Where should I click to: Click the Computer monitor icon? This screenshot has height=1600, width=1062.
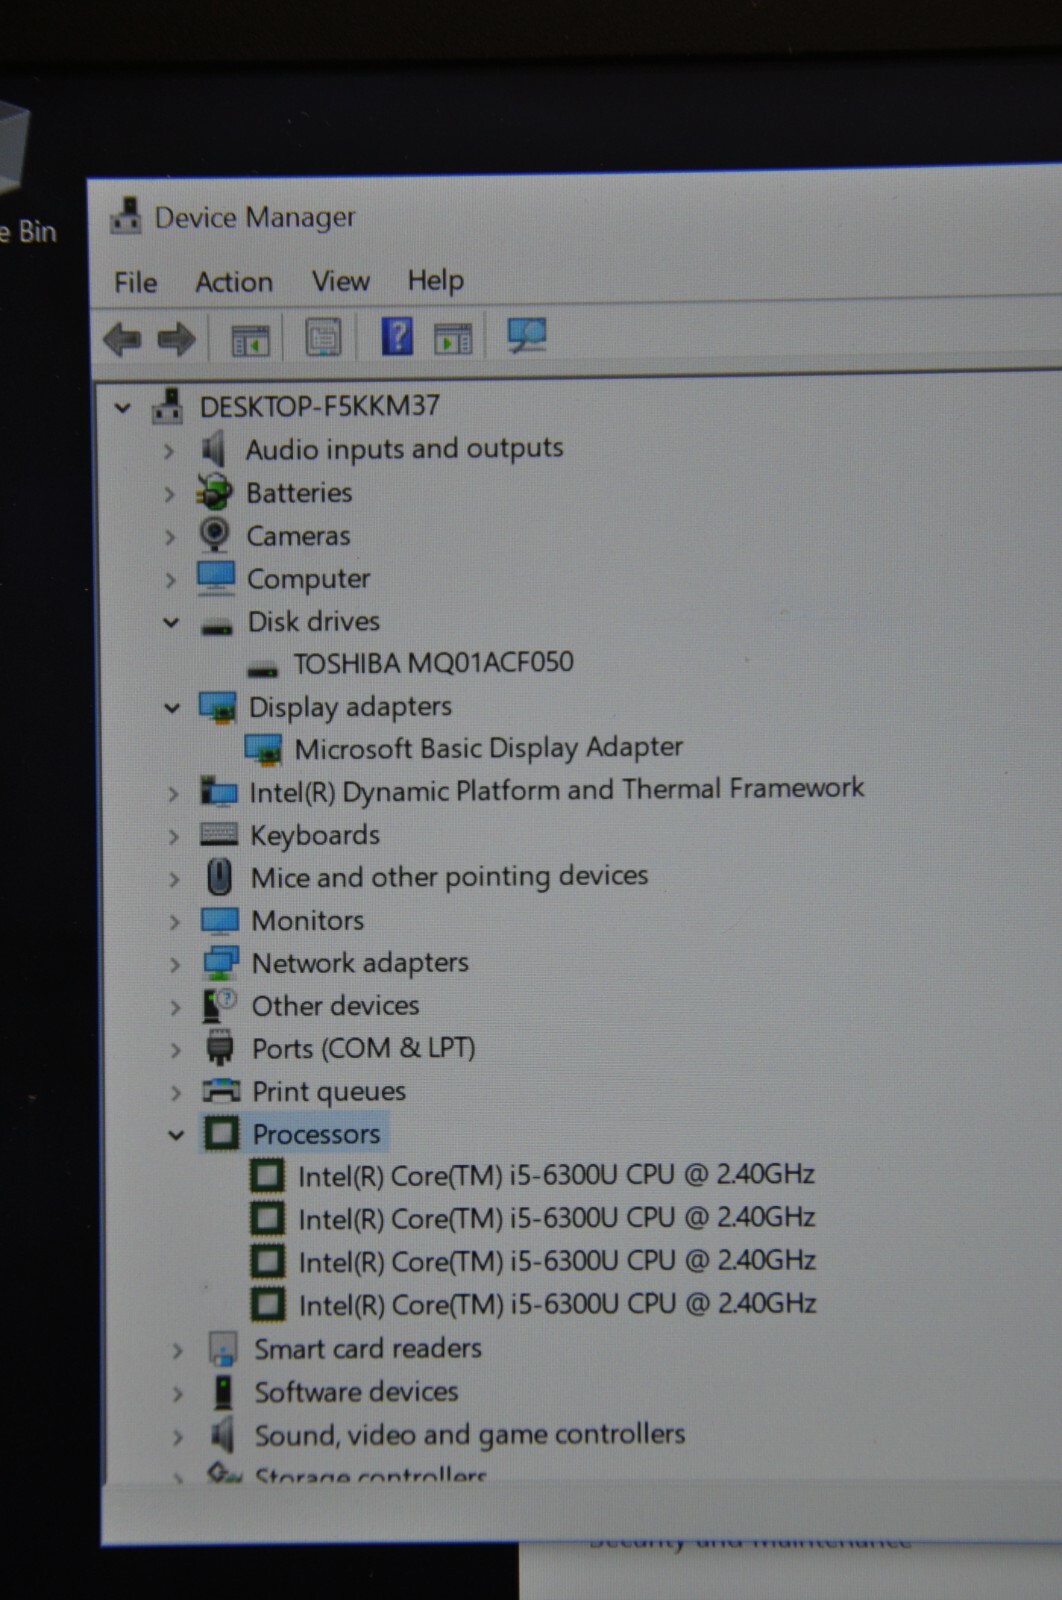coord(216,577)
